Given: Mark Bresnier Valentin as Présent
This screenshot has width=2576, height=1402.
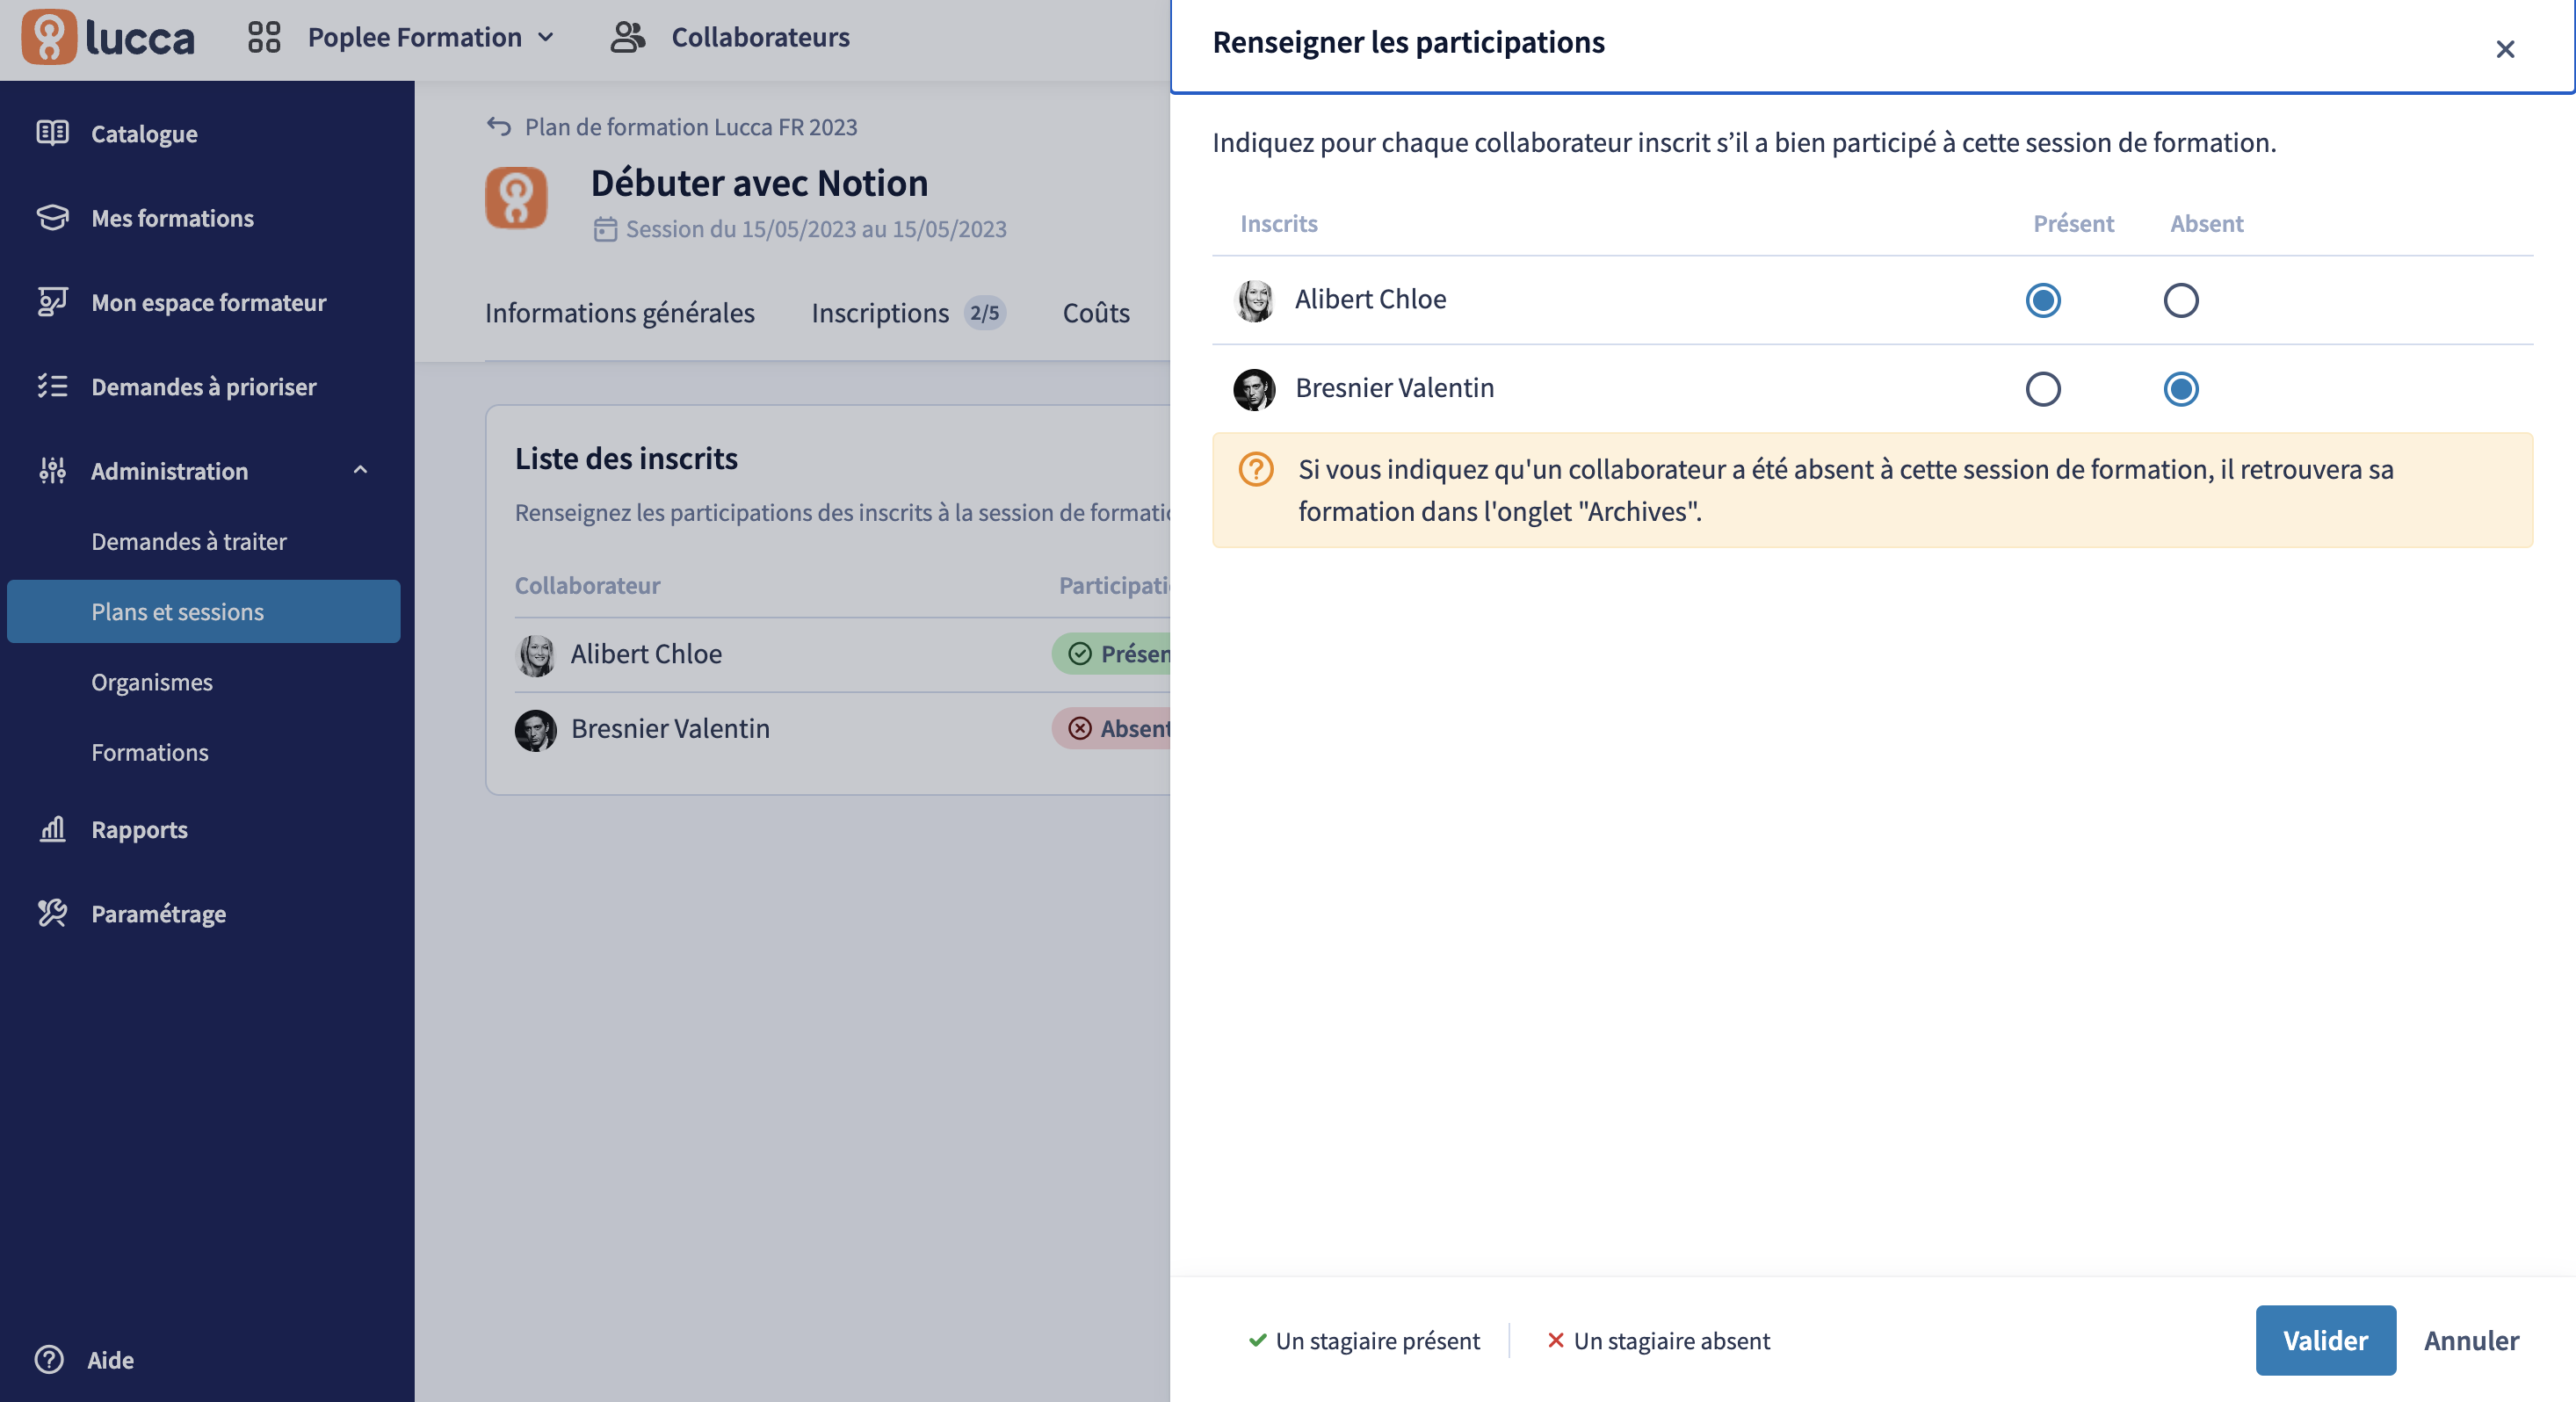Looking at the screenshot, I should click(x=2043, y=389).
